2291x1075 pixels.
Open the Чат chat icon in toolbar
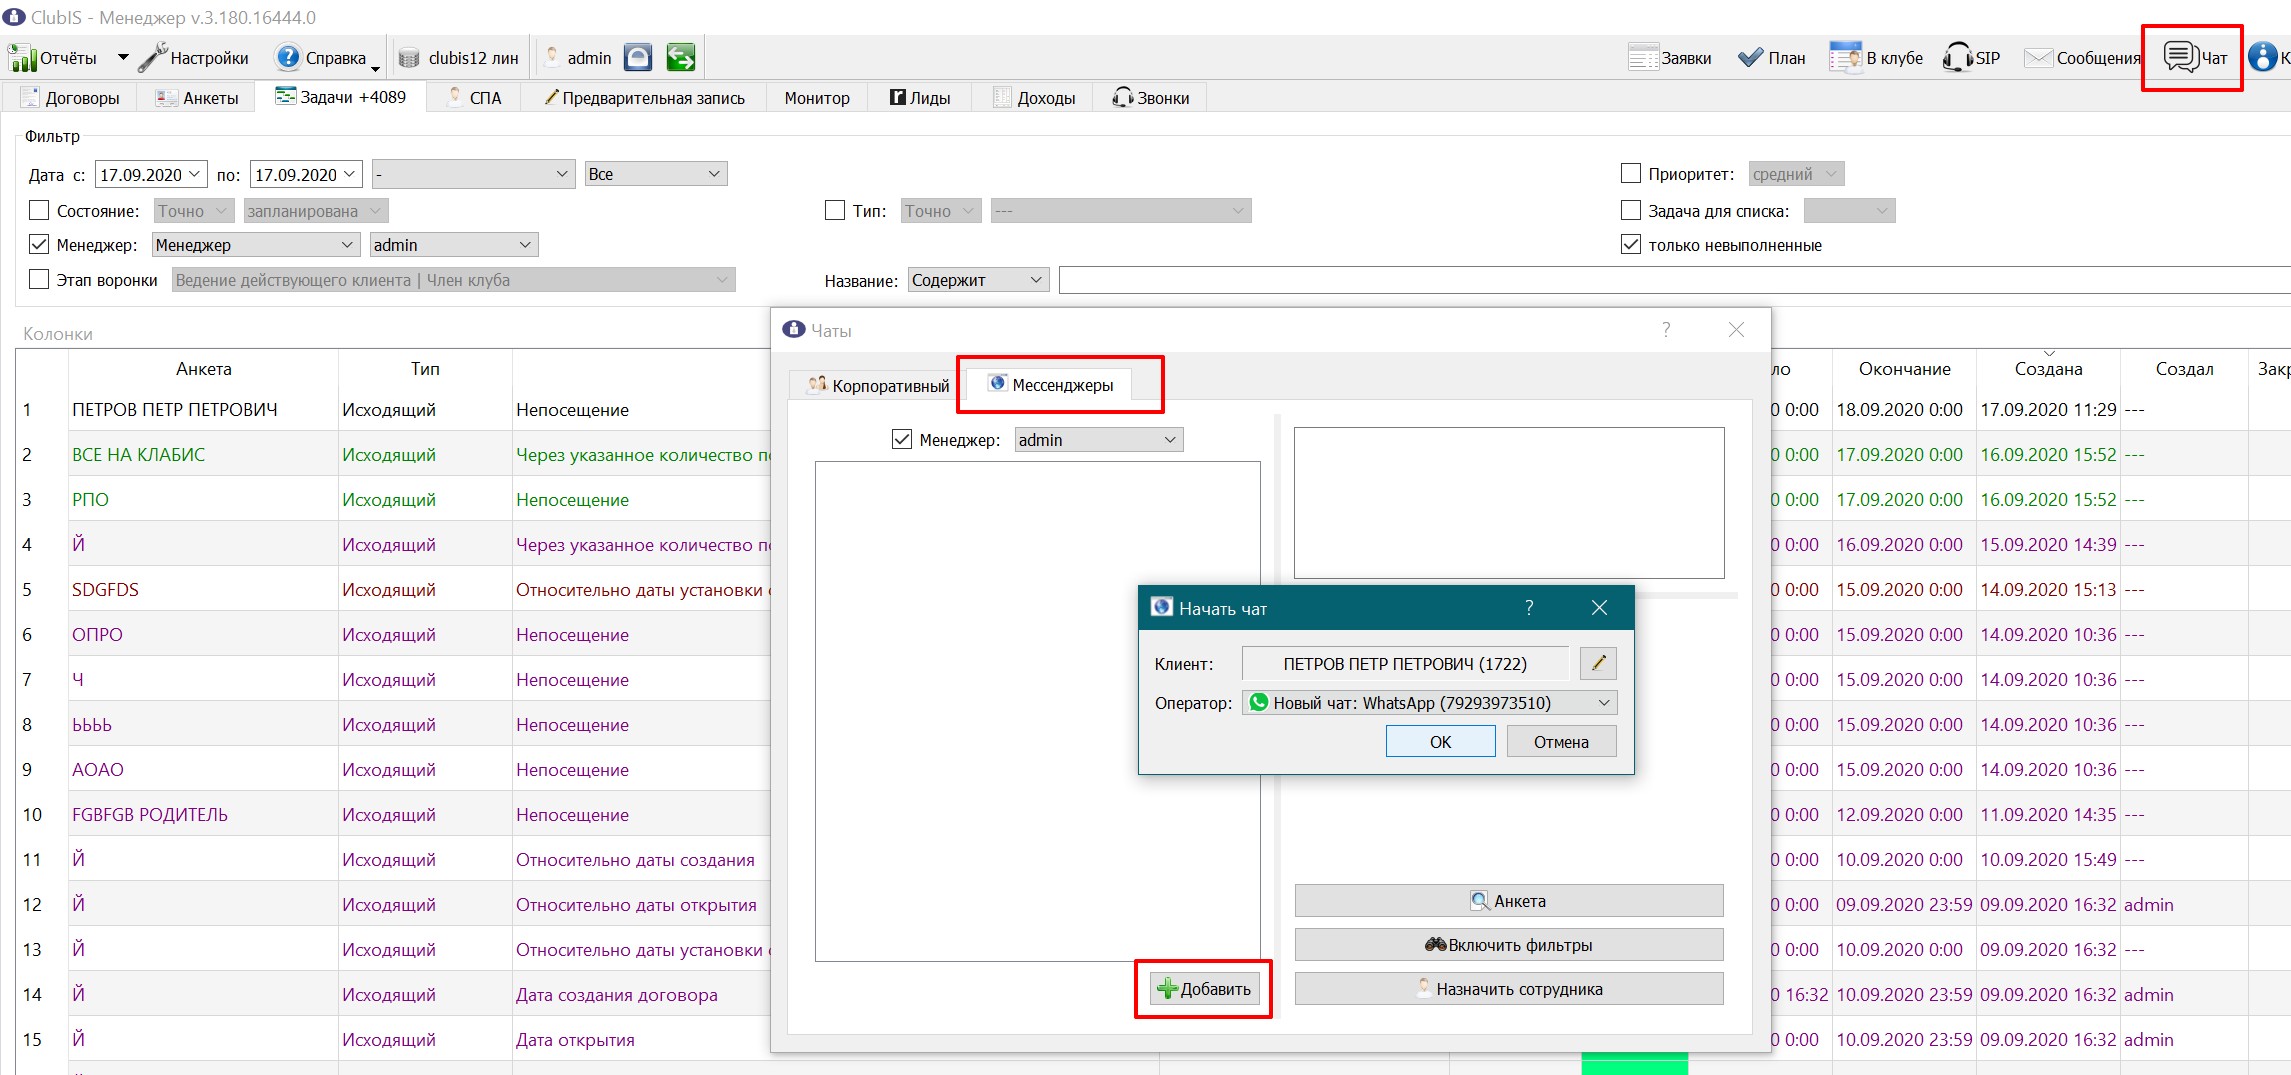[x=2181, y=57]
